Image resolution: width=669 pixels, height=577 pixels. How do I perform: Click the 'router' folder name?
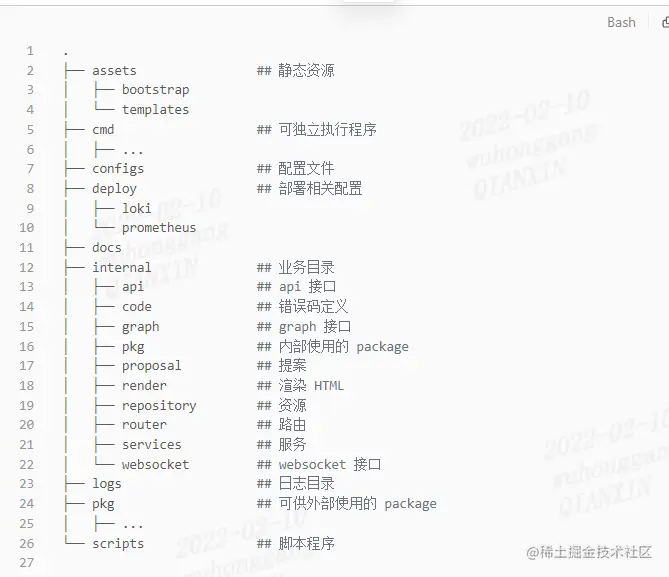click(x=144, y=425)
